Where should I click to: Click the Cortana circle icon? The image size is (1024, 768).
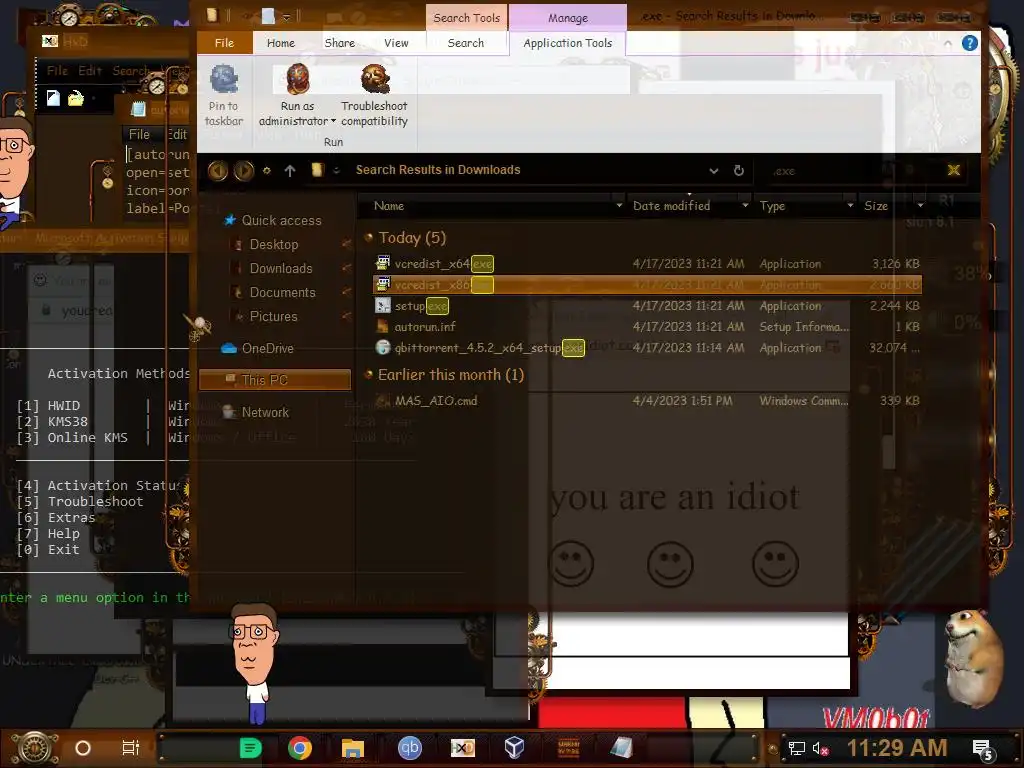coord(83,748)
